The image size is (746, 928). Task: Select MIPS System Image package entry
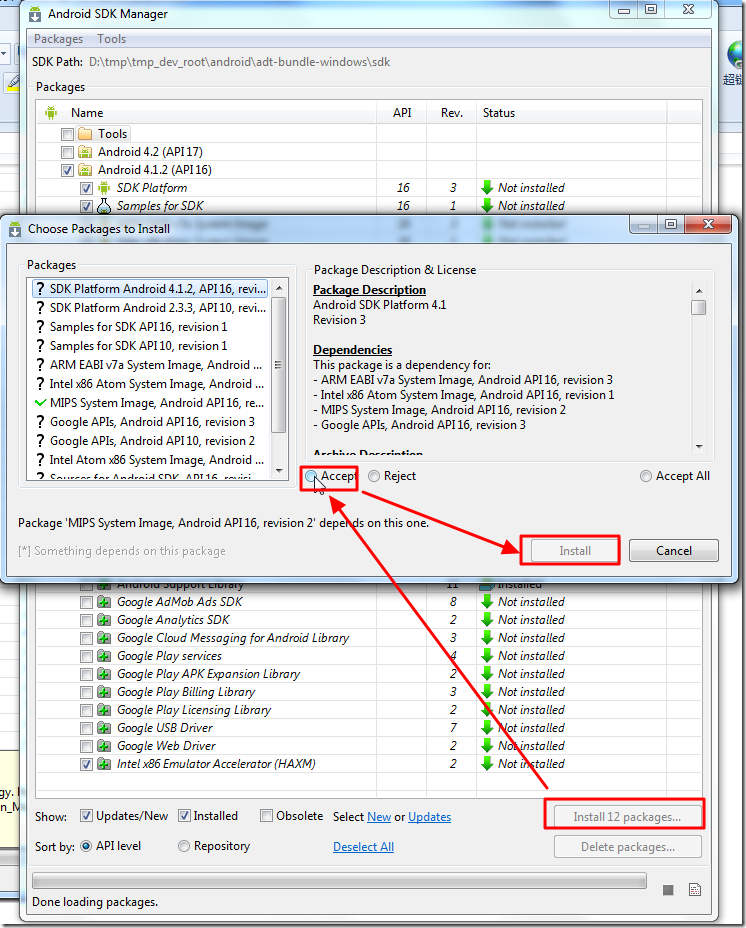tap(150, 403)
